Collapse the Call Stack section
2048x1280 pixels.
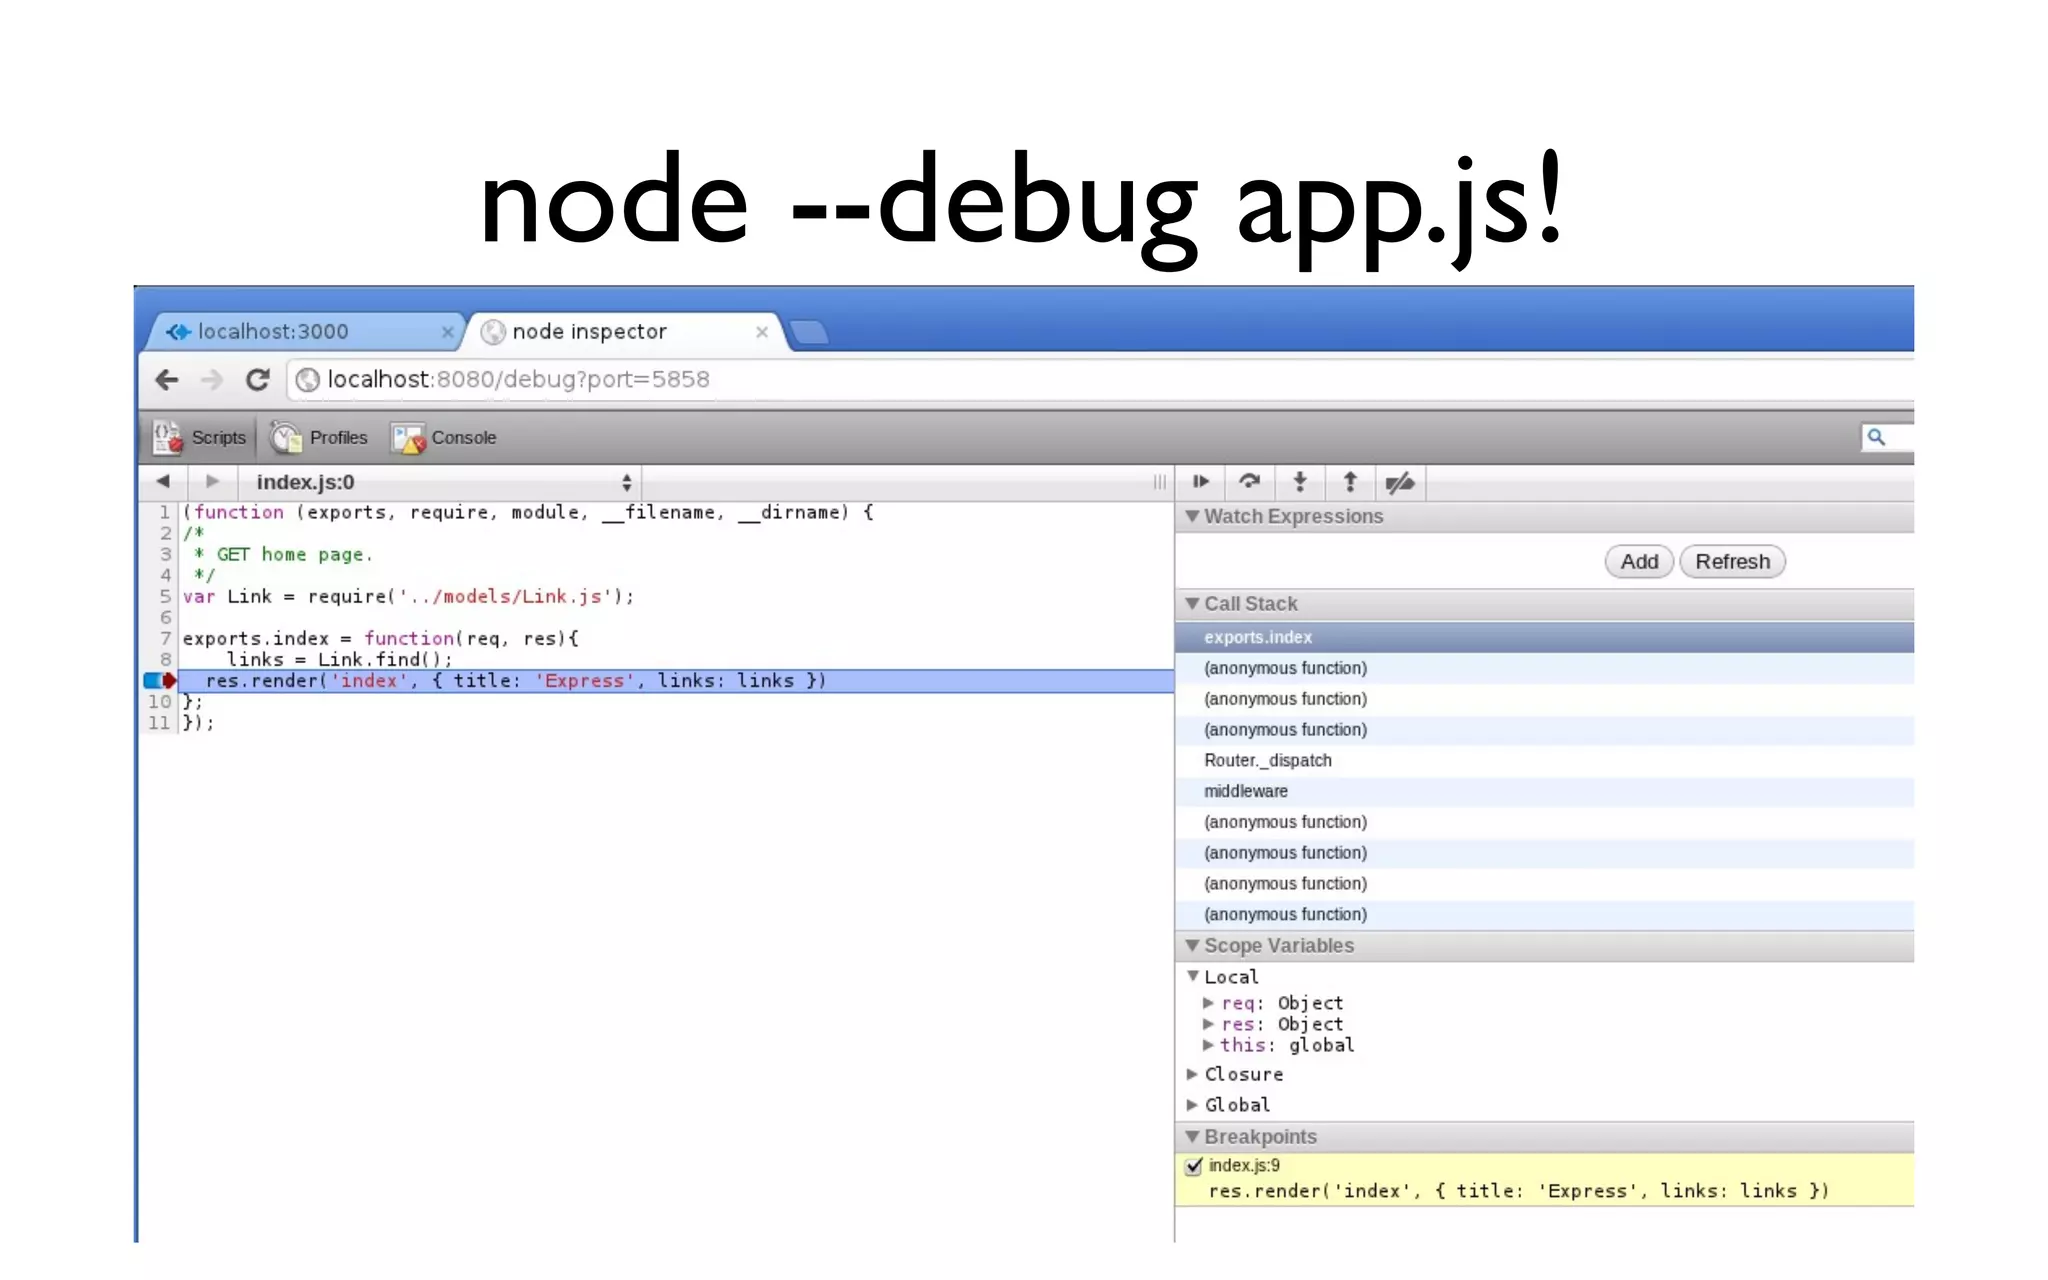[x=1192, y=604]
